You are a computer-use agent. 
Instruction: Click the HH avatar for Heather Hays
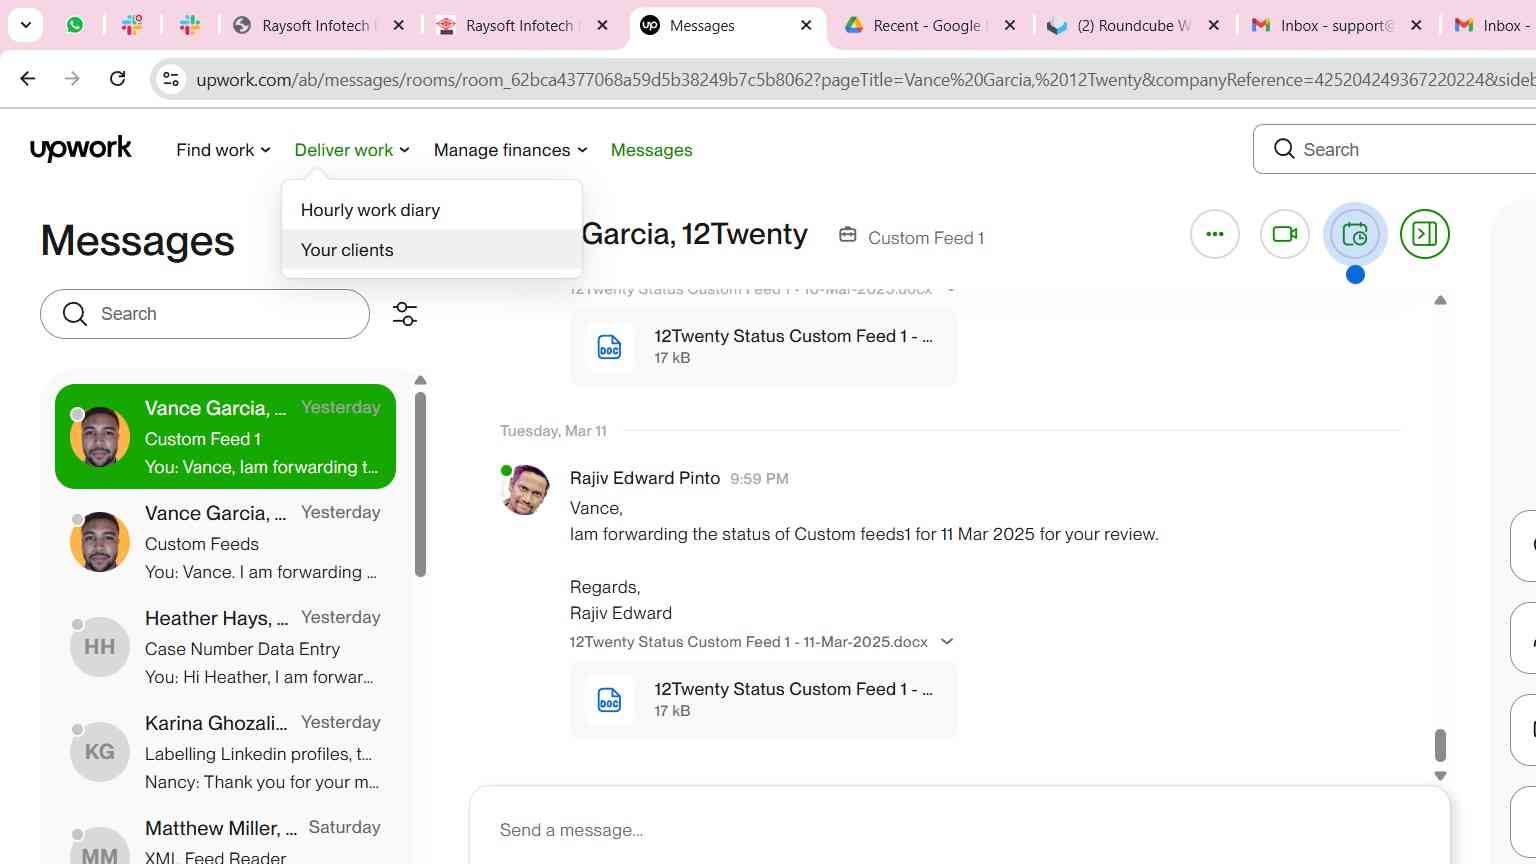coord(100,647)
